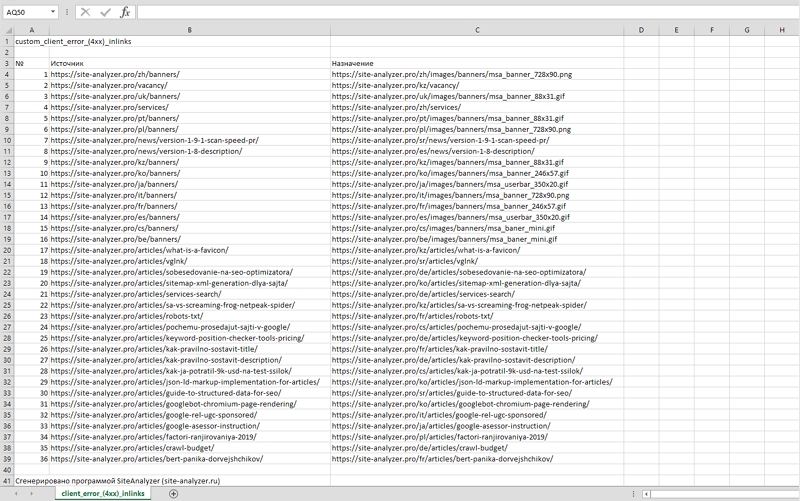Click source cell articles/google-asessor-instruction/

pyautogui.click(x=189, y=426)
